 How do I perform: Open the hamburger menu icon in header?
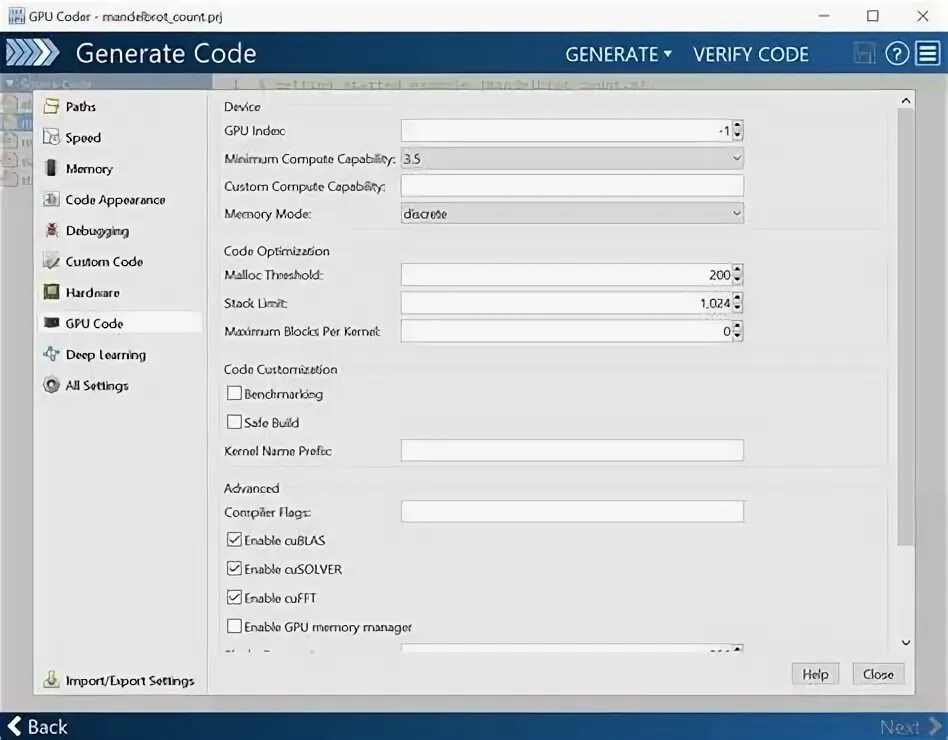[928, 53]
